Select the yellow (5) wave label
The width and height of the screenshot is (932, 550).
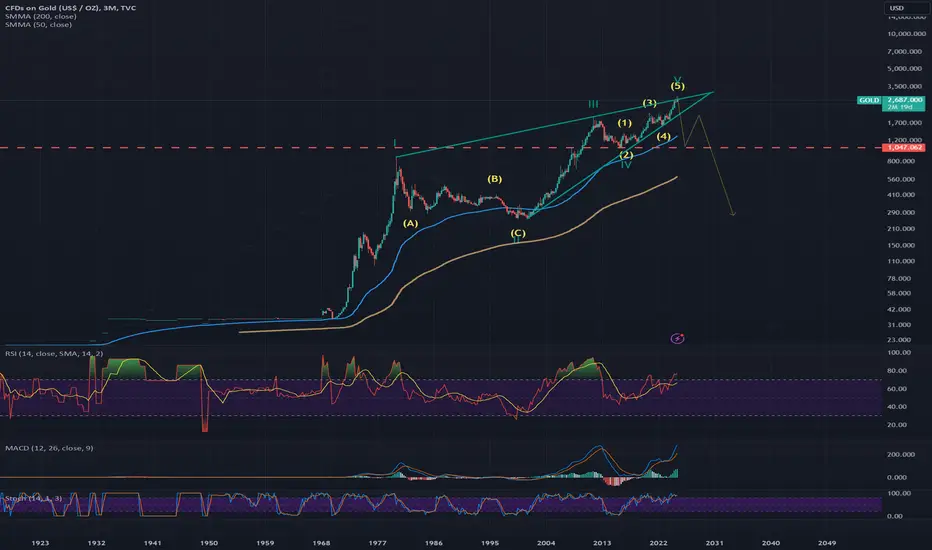coord(677,86)
